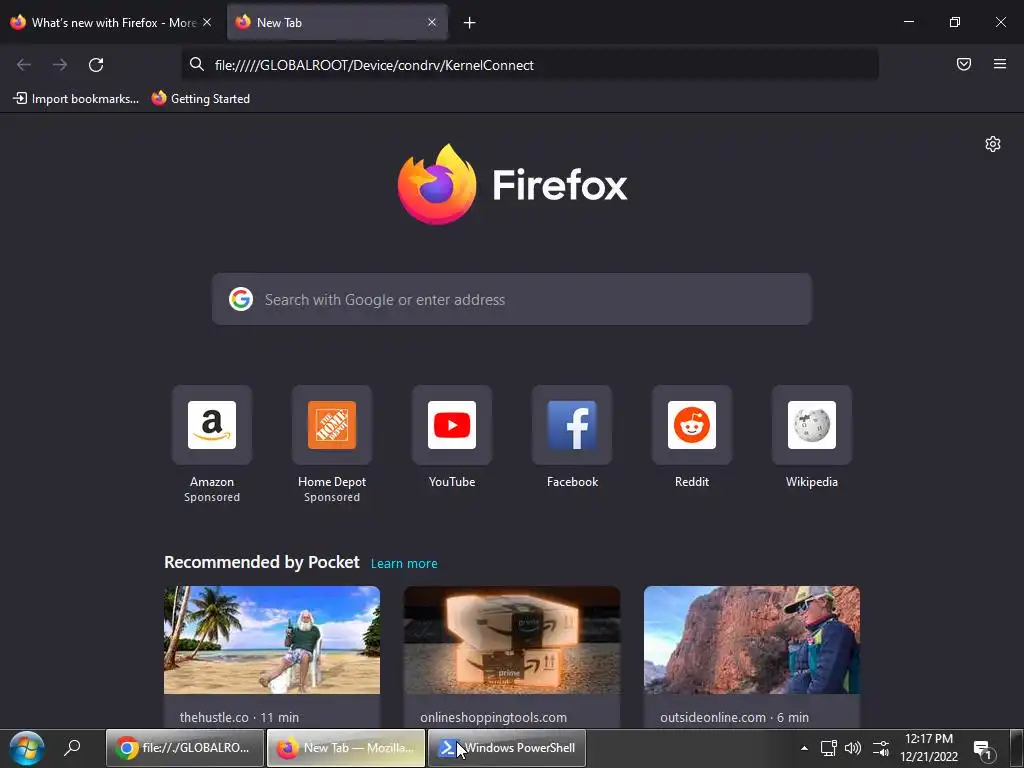Open the YouTube shortcut tile

452,425
